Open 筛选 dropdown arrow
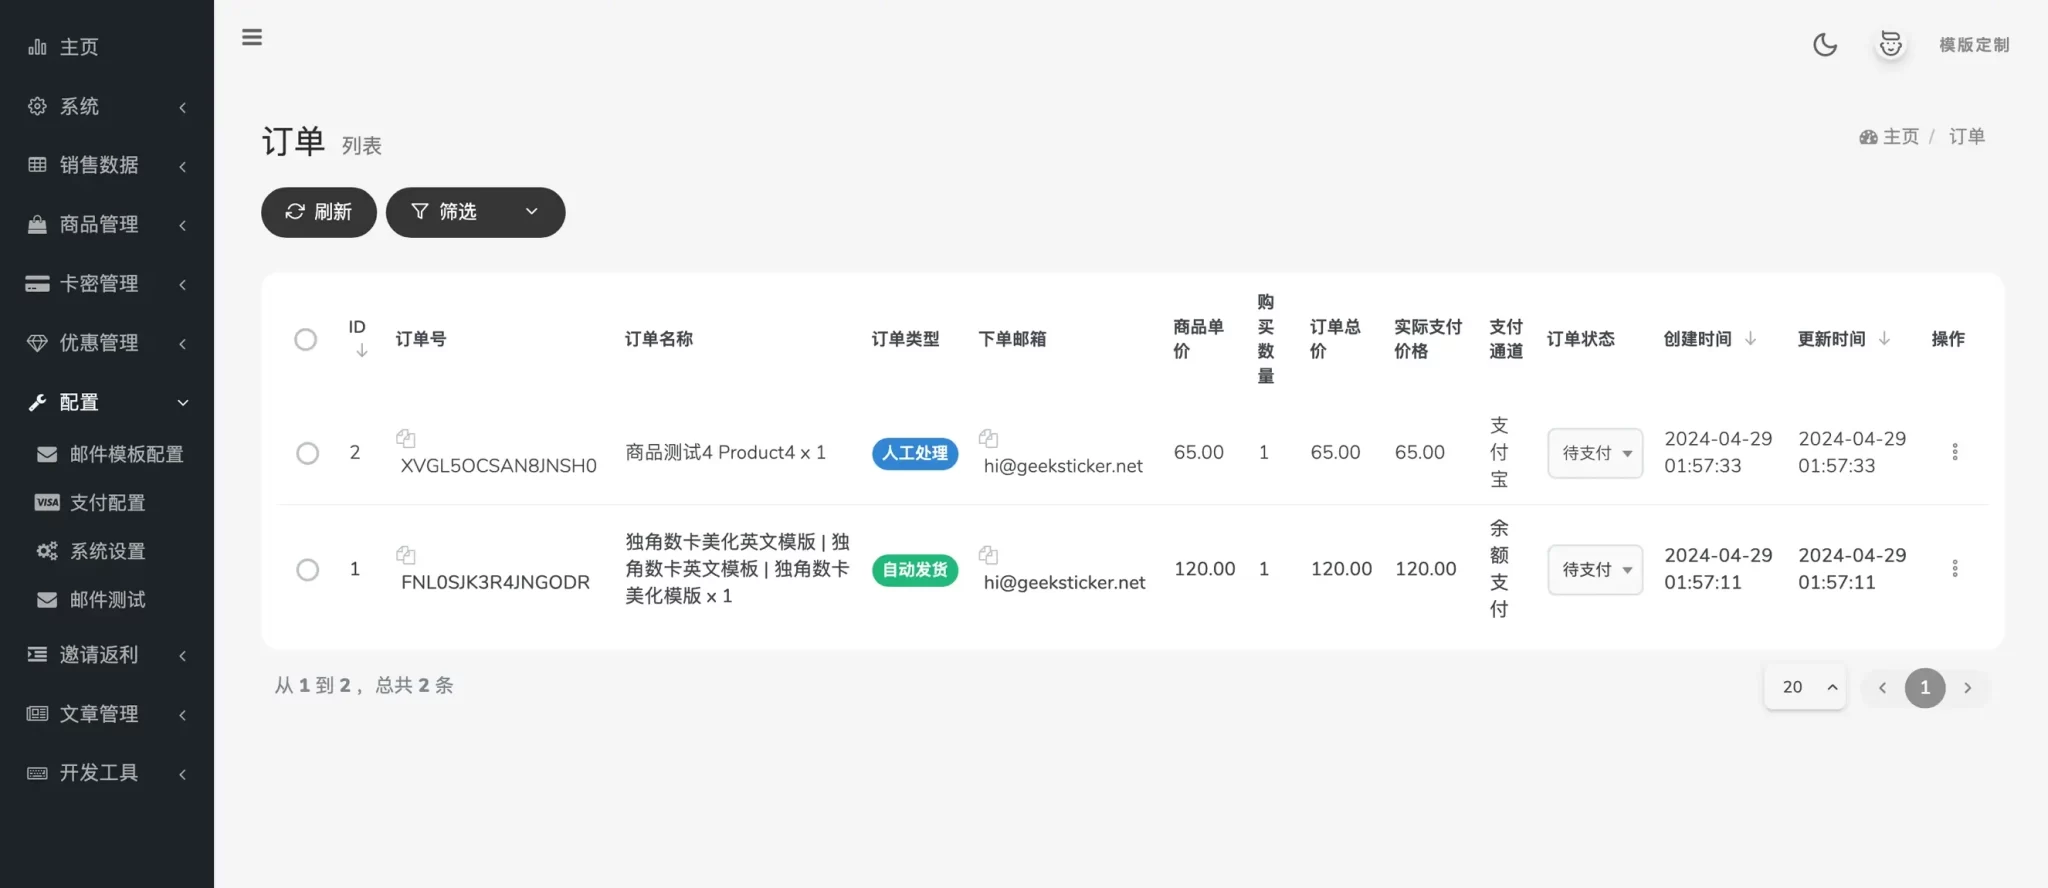Viewport: 2048px width, 888px height. pos(532,212)
